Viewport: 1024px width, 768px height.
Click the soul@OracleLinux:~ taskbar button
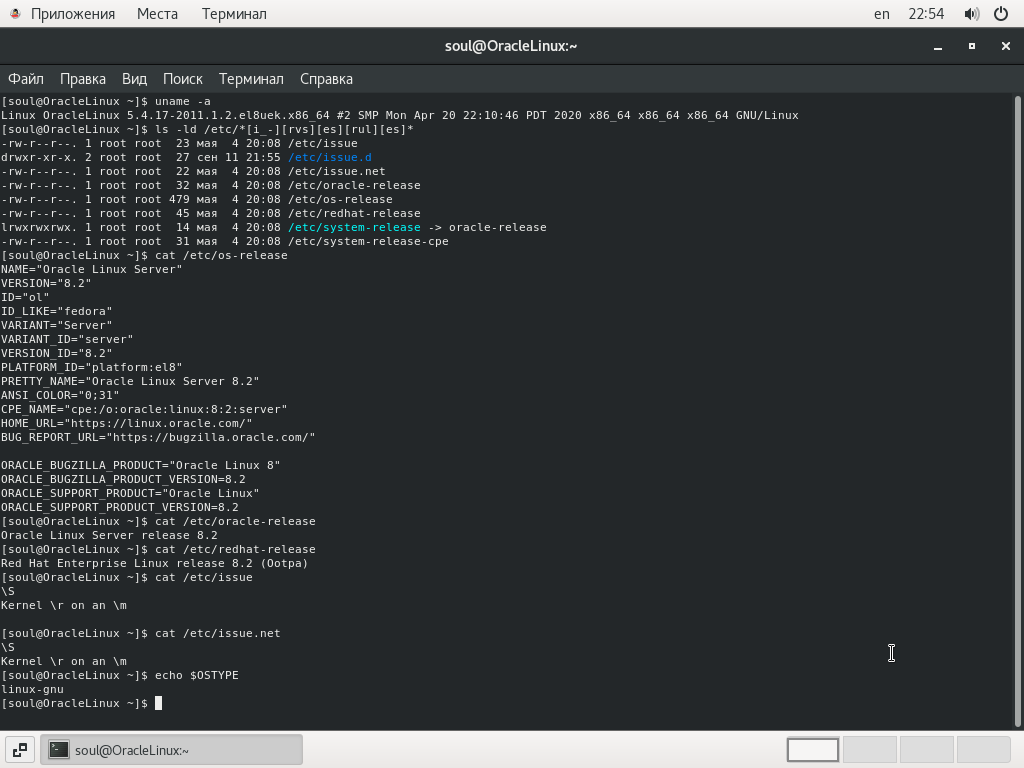(171, 750)
